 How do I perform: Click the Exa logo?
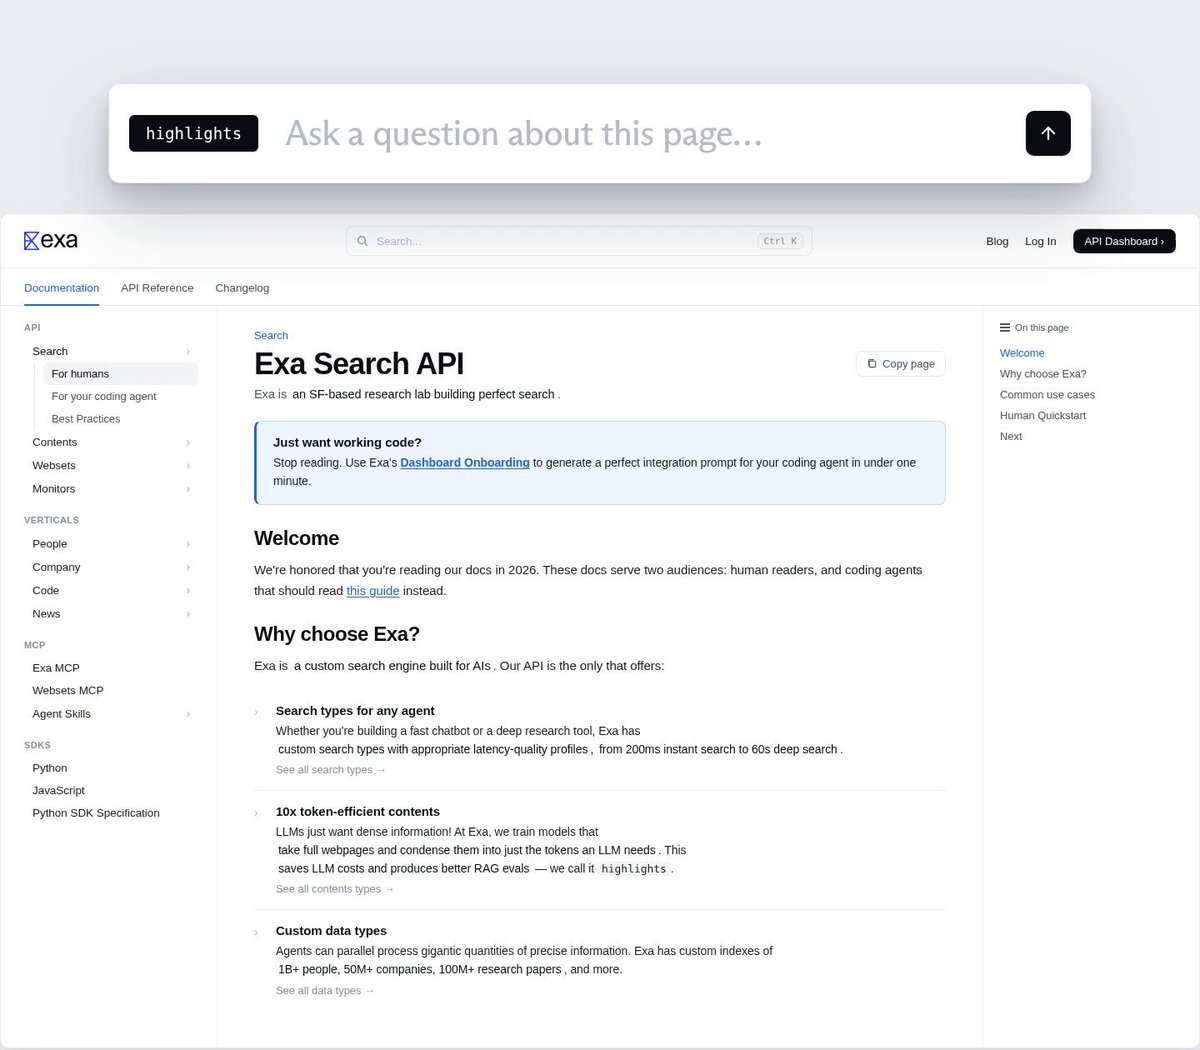(x=51, y=240)
